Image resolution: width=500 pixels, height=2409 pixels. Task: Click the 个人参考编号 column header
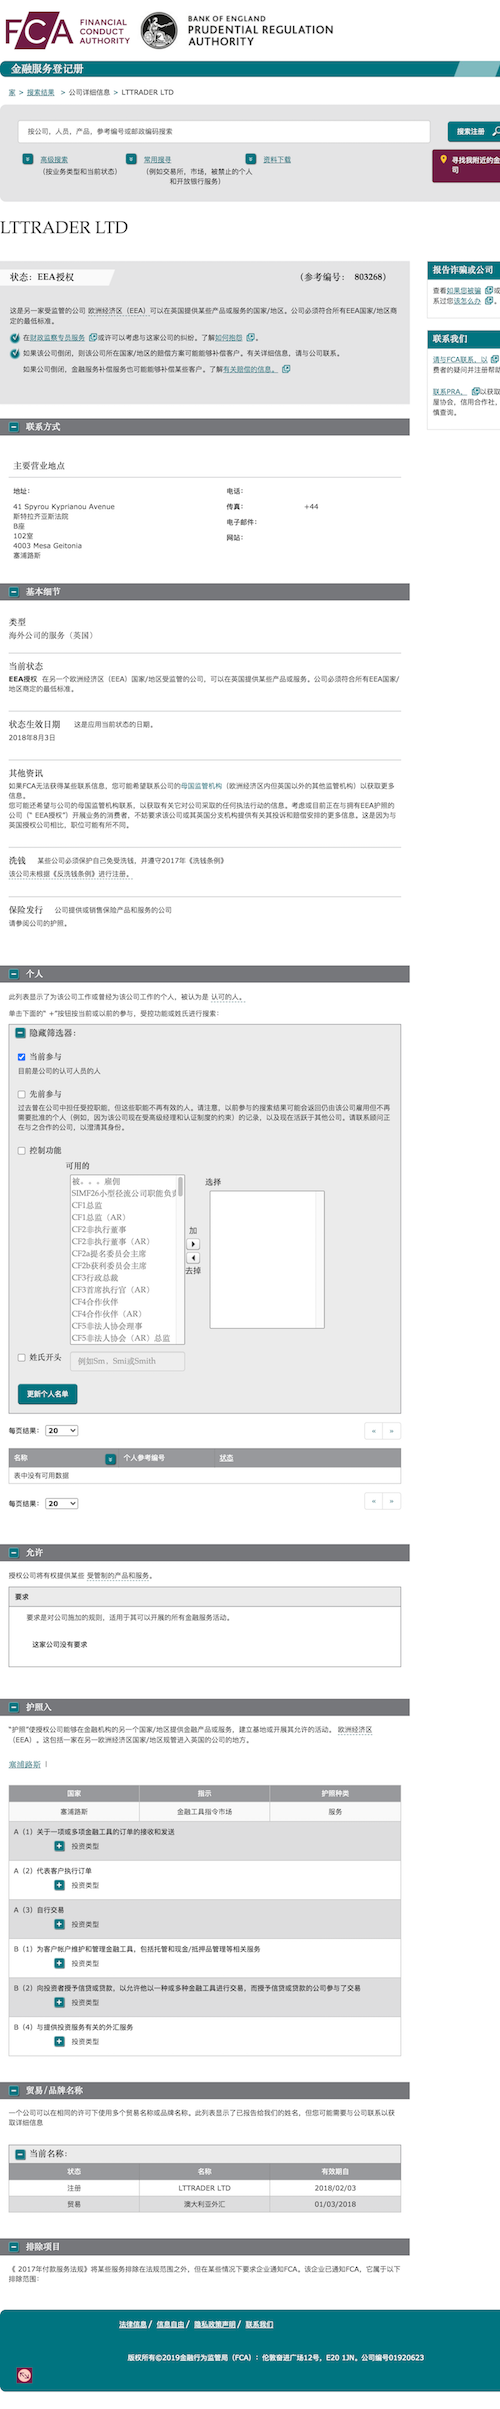click(144, 1458)
